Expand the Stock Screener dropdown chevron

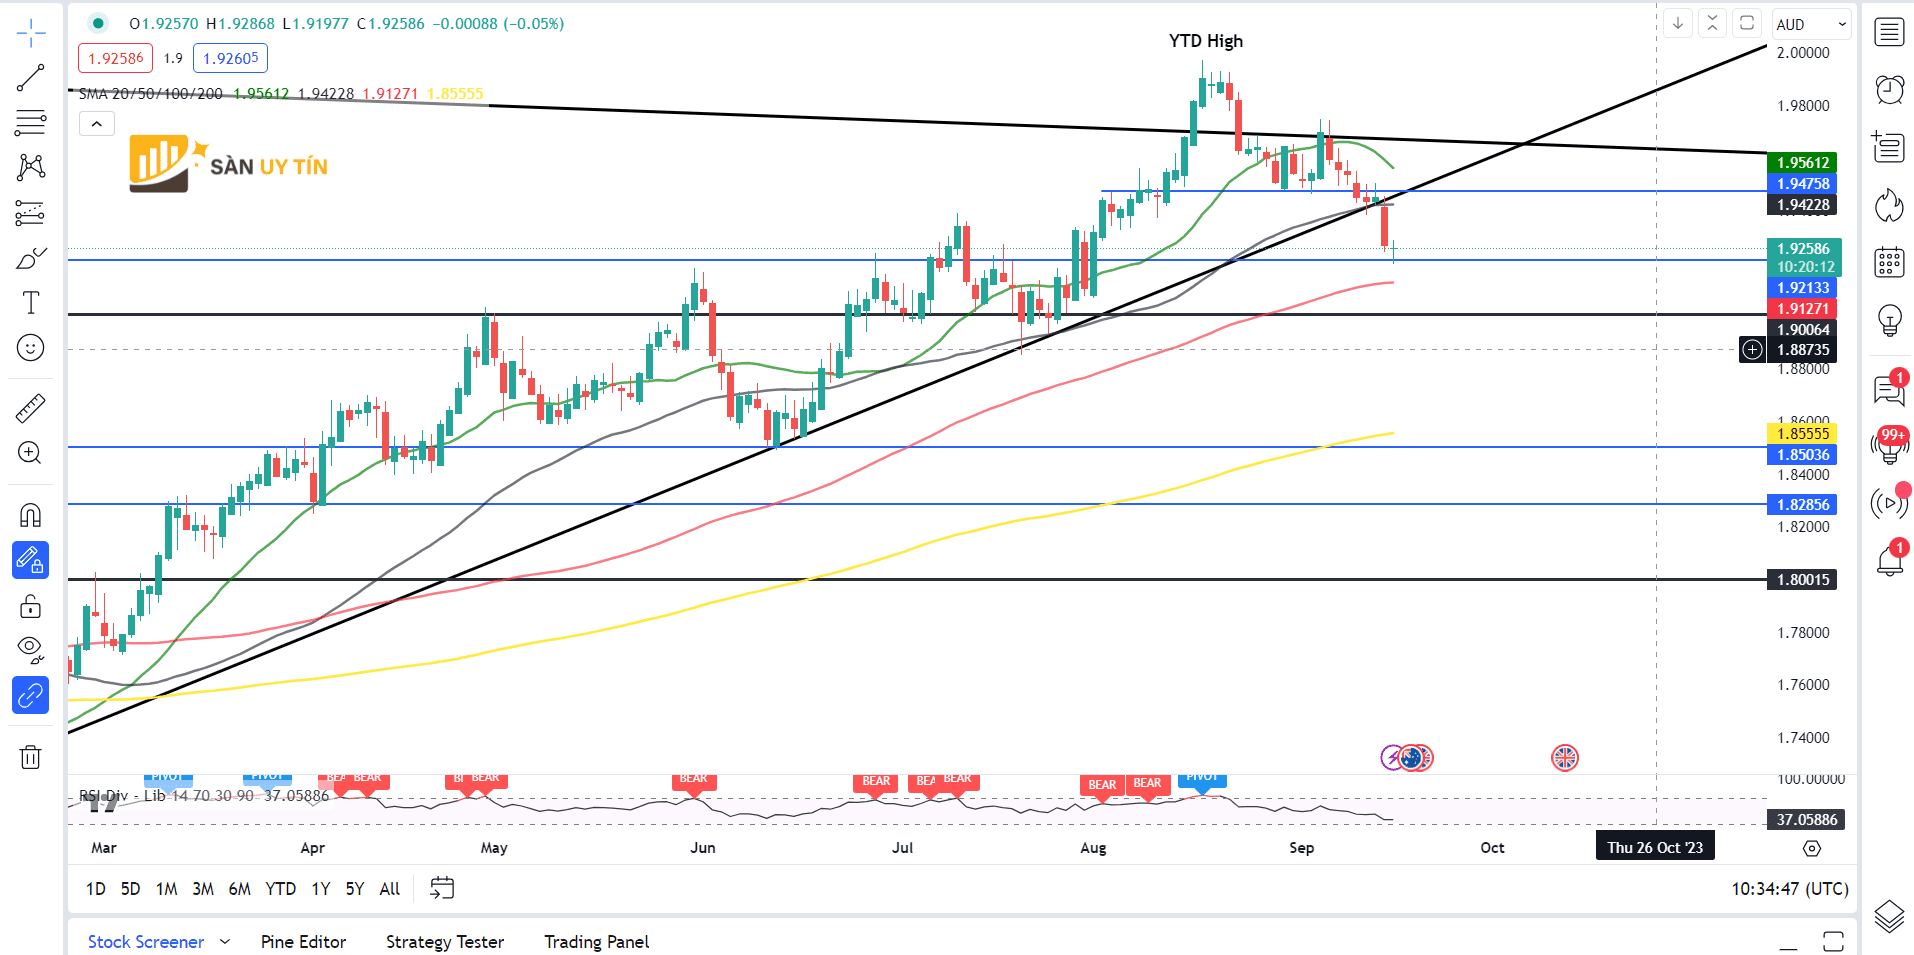click(225, 942)
